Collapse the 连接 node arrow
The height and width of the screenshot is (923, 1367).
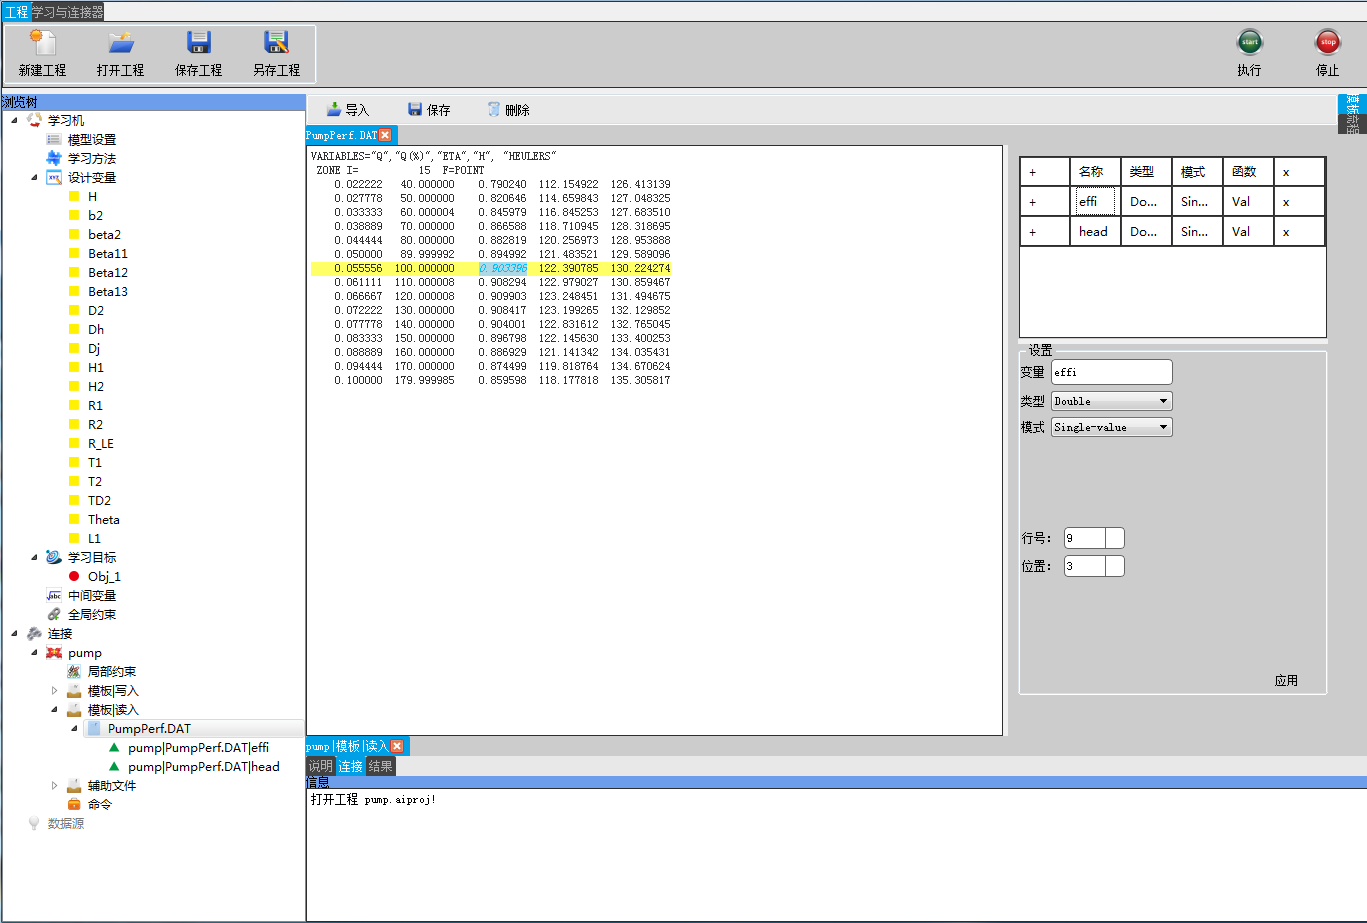point(14,633)
